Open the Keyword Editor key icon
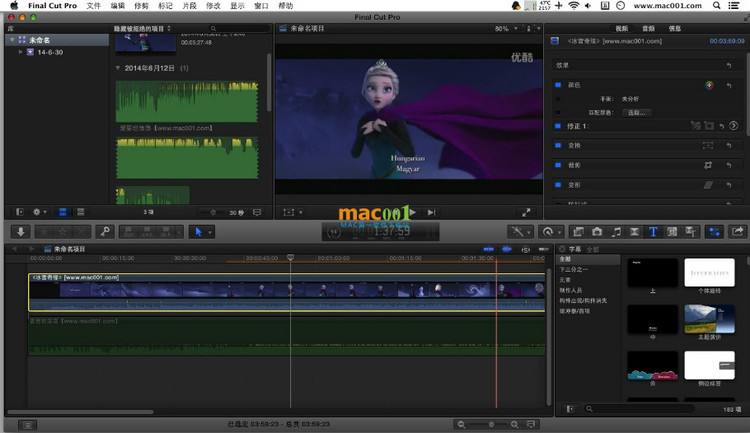Image resolution: width=750 pixels, height=433 pixels. click(105, 232)
